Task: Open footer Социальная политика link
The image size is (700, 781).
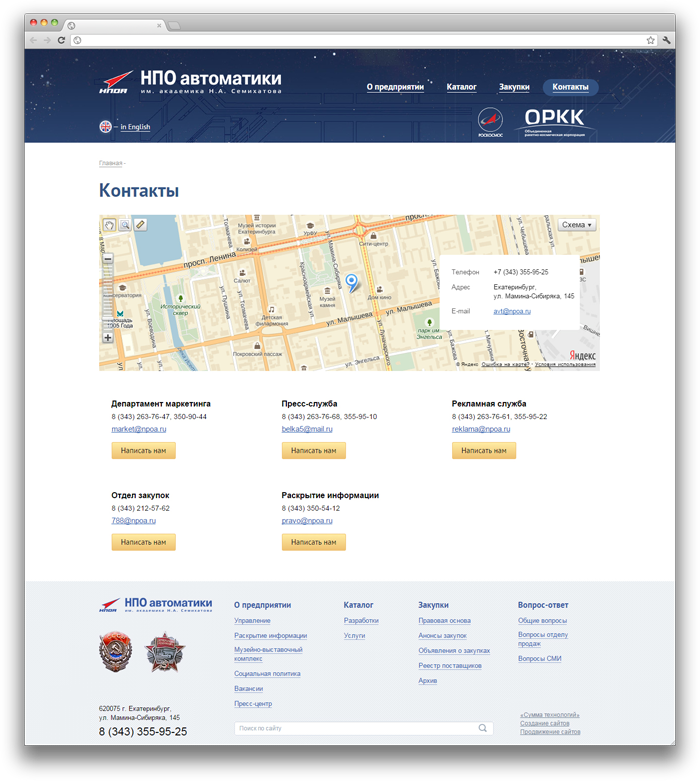Action: click(267, 673)
